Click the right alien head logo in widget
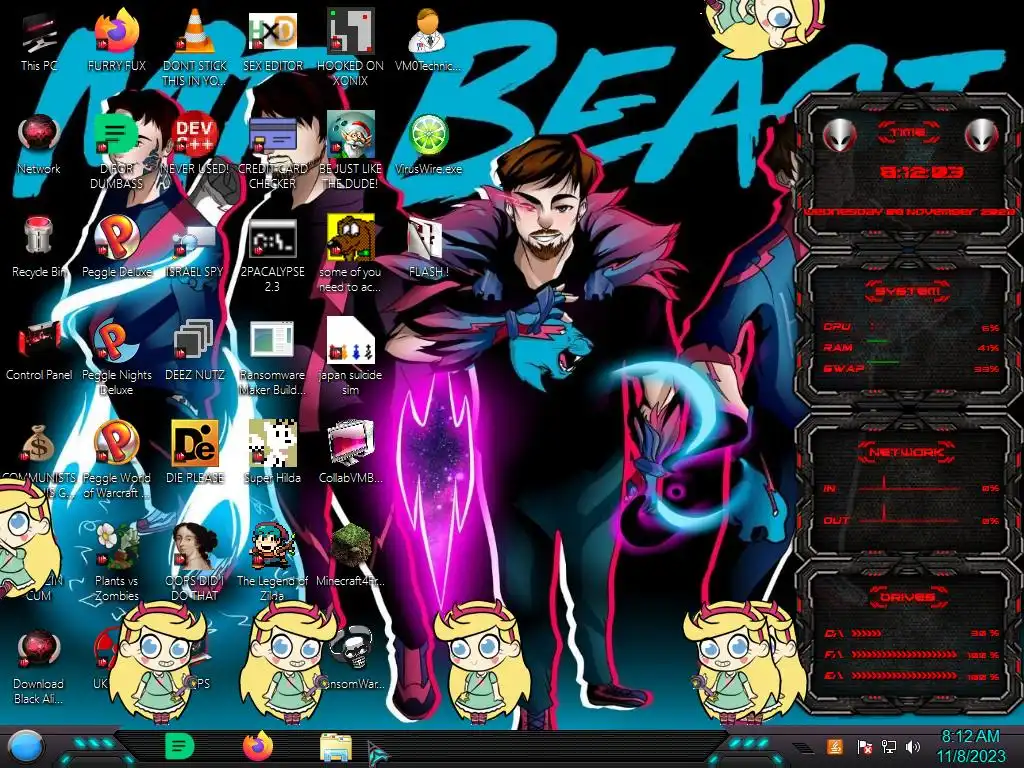 pyautogui.click(x=982, y=136)
